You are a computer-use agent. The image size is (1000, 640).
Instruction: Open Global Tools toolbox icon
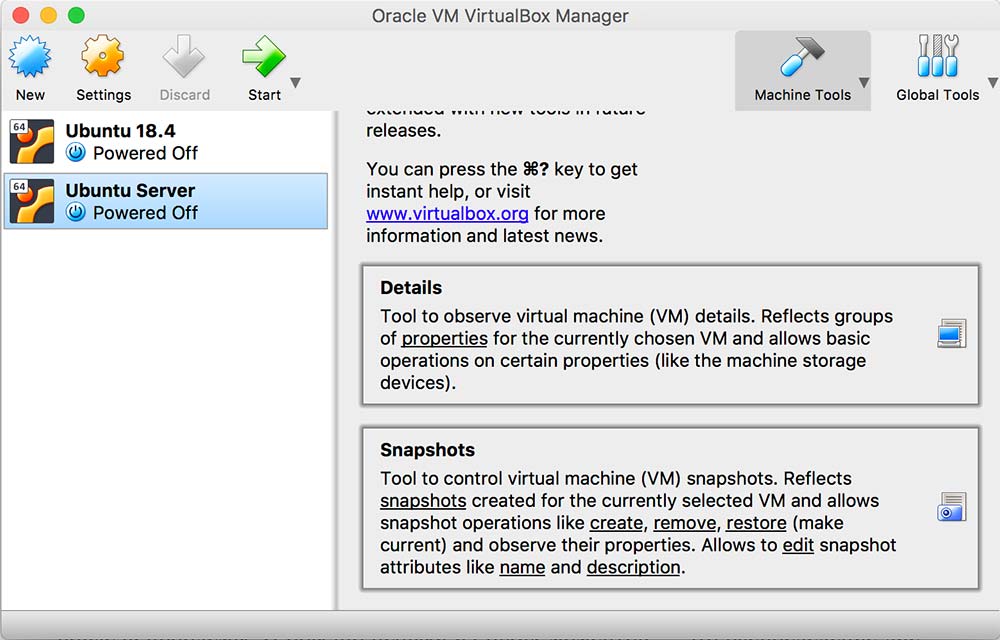point(937,59)
